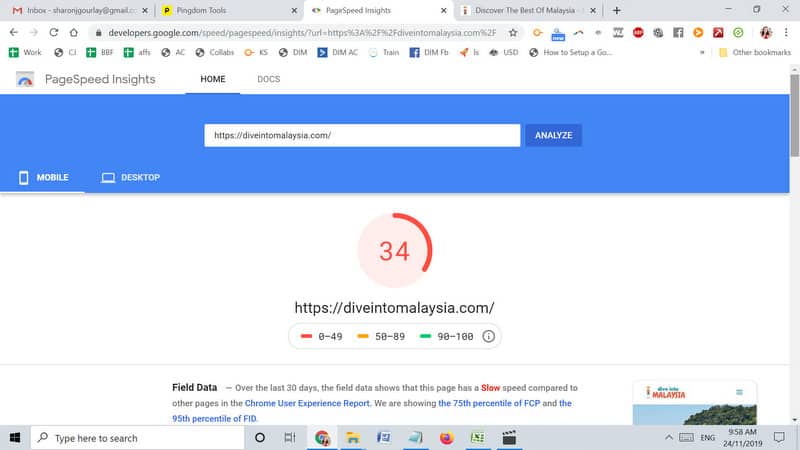Image resolution: width=800 pixels, height=450 pixels.
Task: Open the Chrome three-dot menu
Action: (x=786, y=32)
